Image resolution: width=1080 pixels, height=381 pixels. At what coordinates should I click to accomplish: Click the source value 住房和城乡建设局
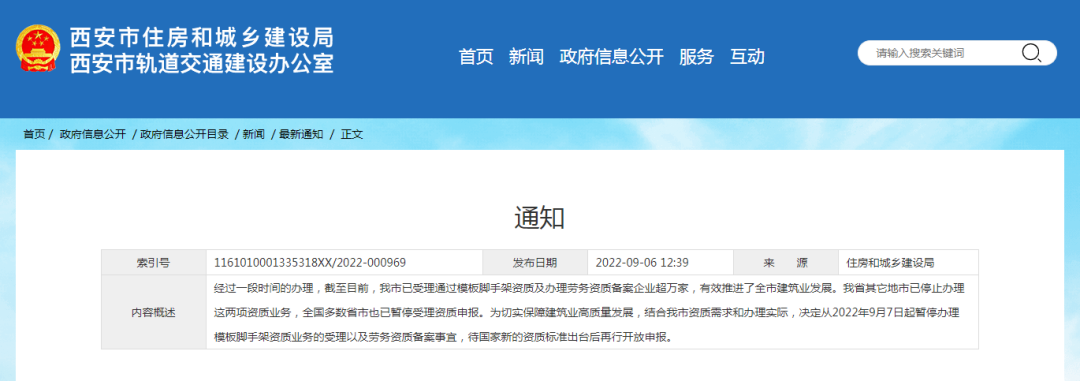click(x=891, y=262)
